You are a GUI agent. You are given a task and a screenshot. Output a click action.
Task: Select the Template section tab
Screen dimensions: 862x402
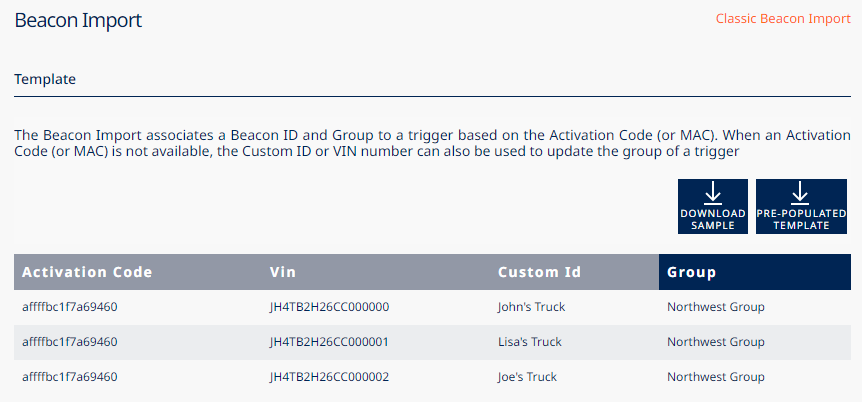(45, 78)
